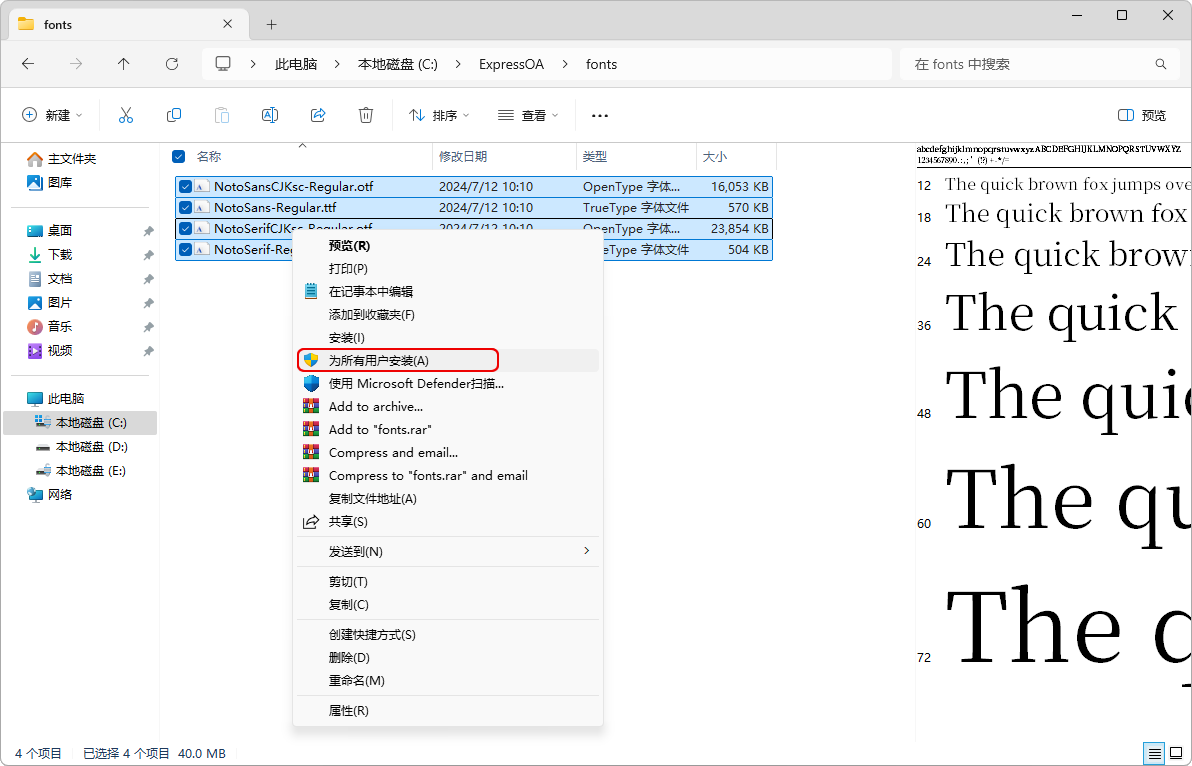The image size is (1192, 766).
Task: Open the 新建 dropdown
Action: pyautogui.click(x=53, y=115)
